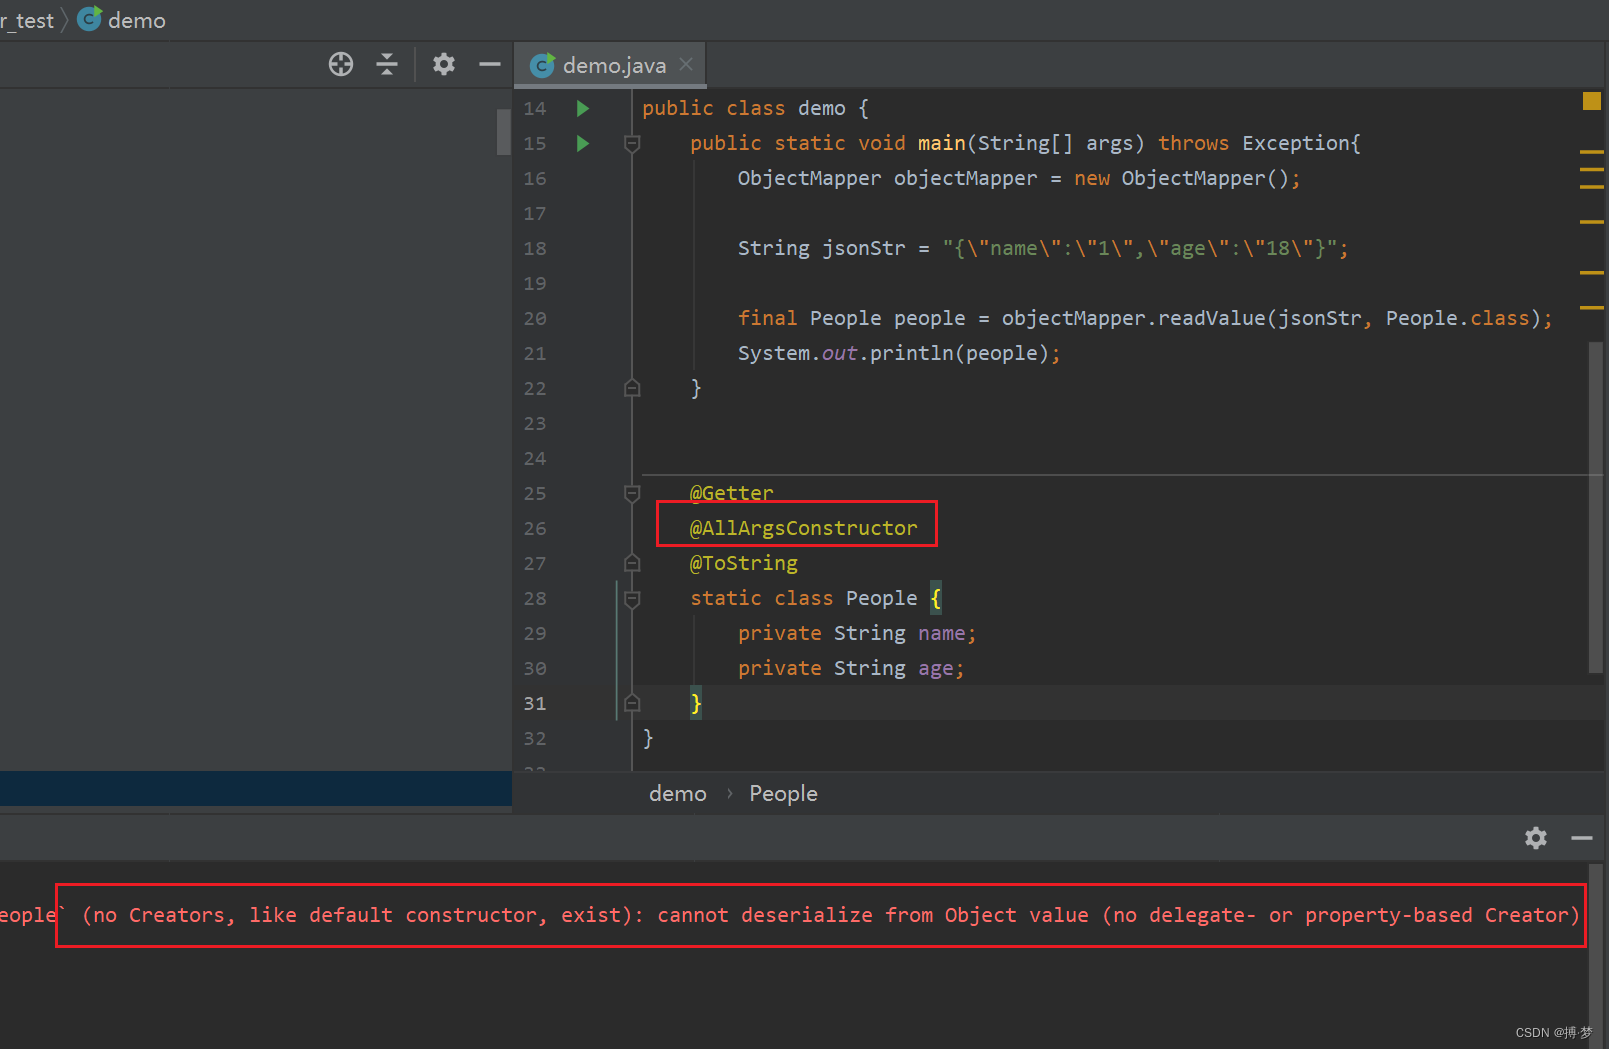Run main method using gutter arrow on line 15
1609x1049 pixels.
point(583,143)
